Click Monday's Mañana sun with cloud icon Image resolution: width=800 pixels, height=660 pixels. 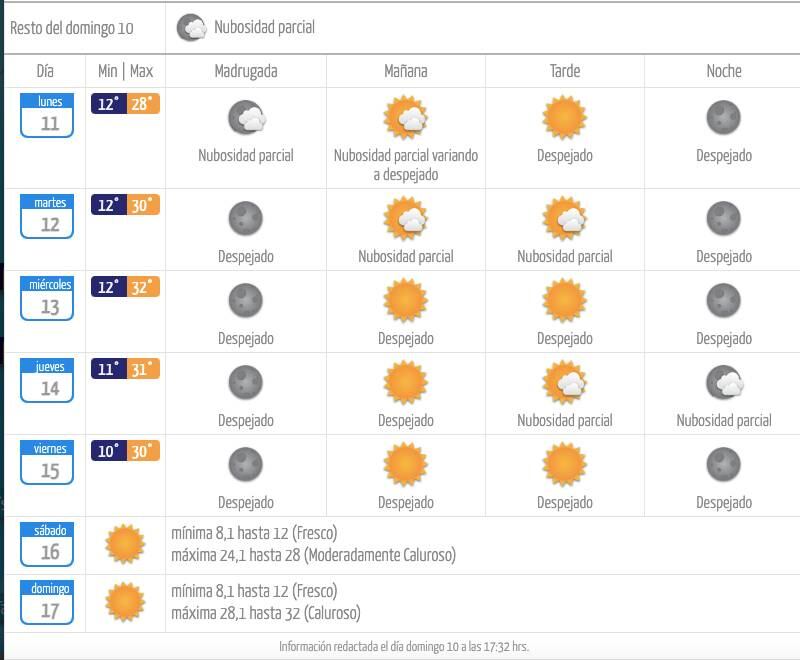click(x=405, y=118)
